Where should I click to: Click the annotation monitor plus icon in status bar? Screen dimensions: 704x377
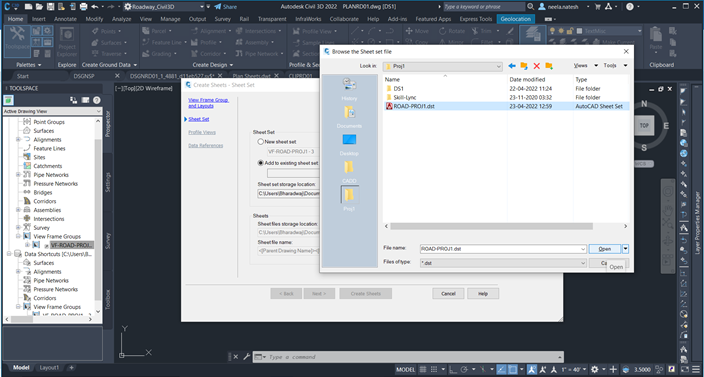tap(614, 369)
